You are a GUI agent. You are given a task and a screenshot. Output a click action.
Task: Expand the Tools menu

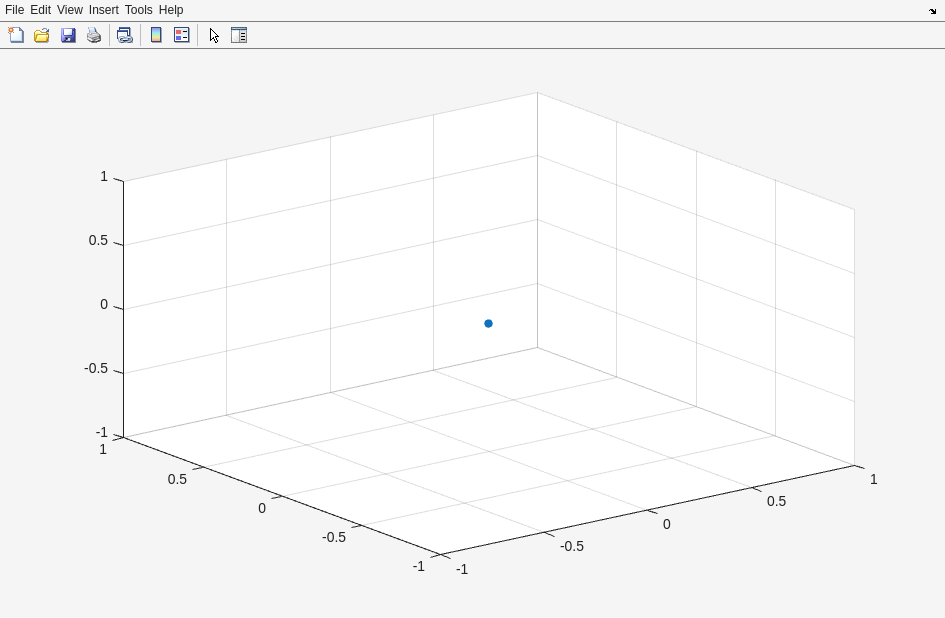tap(138, 10)
